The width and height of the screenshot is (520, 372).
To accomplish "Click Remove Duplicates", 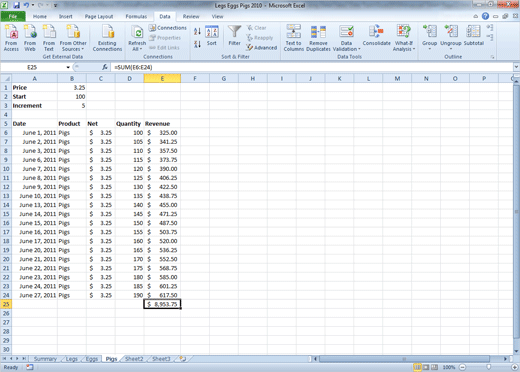I will (318, 38).
